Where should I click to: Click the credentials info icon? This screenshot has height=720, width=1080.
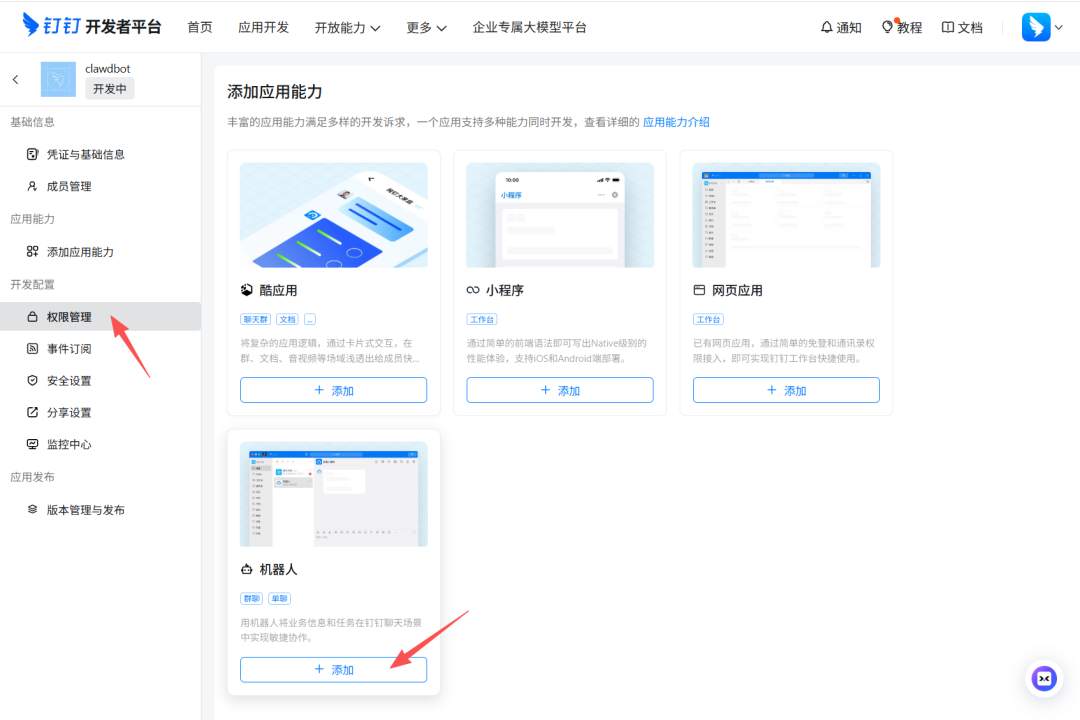32,154
